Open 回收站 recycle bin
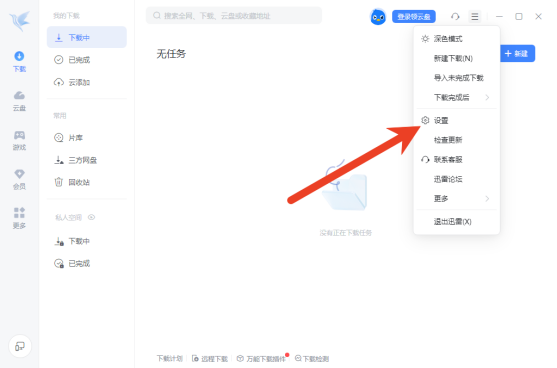This screenshot has width=557, height=368. [x=87, y=183]
